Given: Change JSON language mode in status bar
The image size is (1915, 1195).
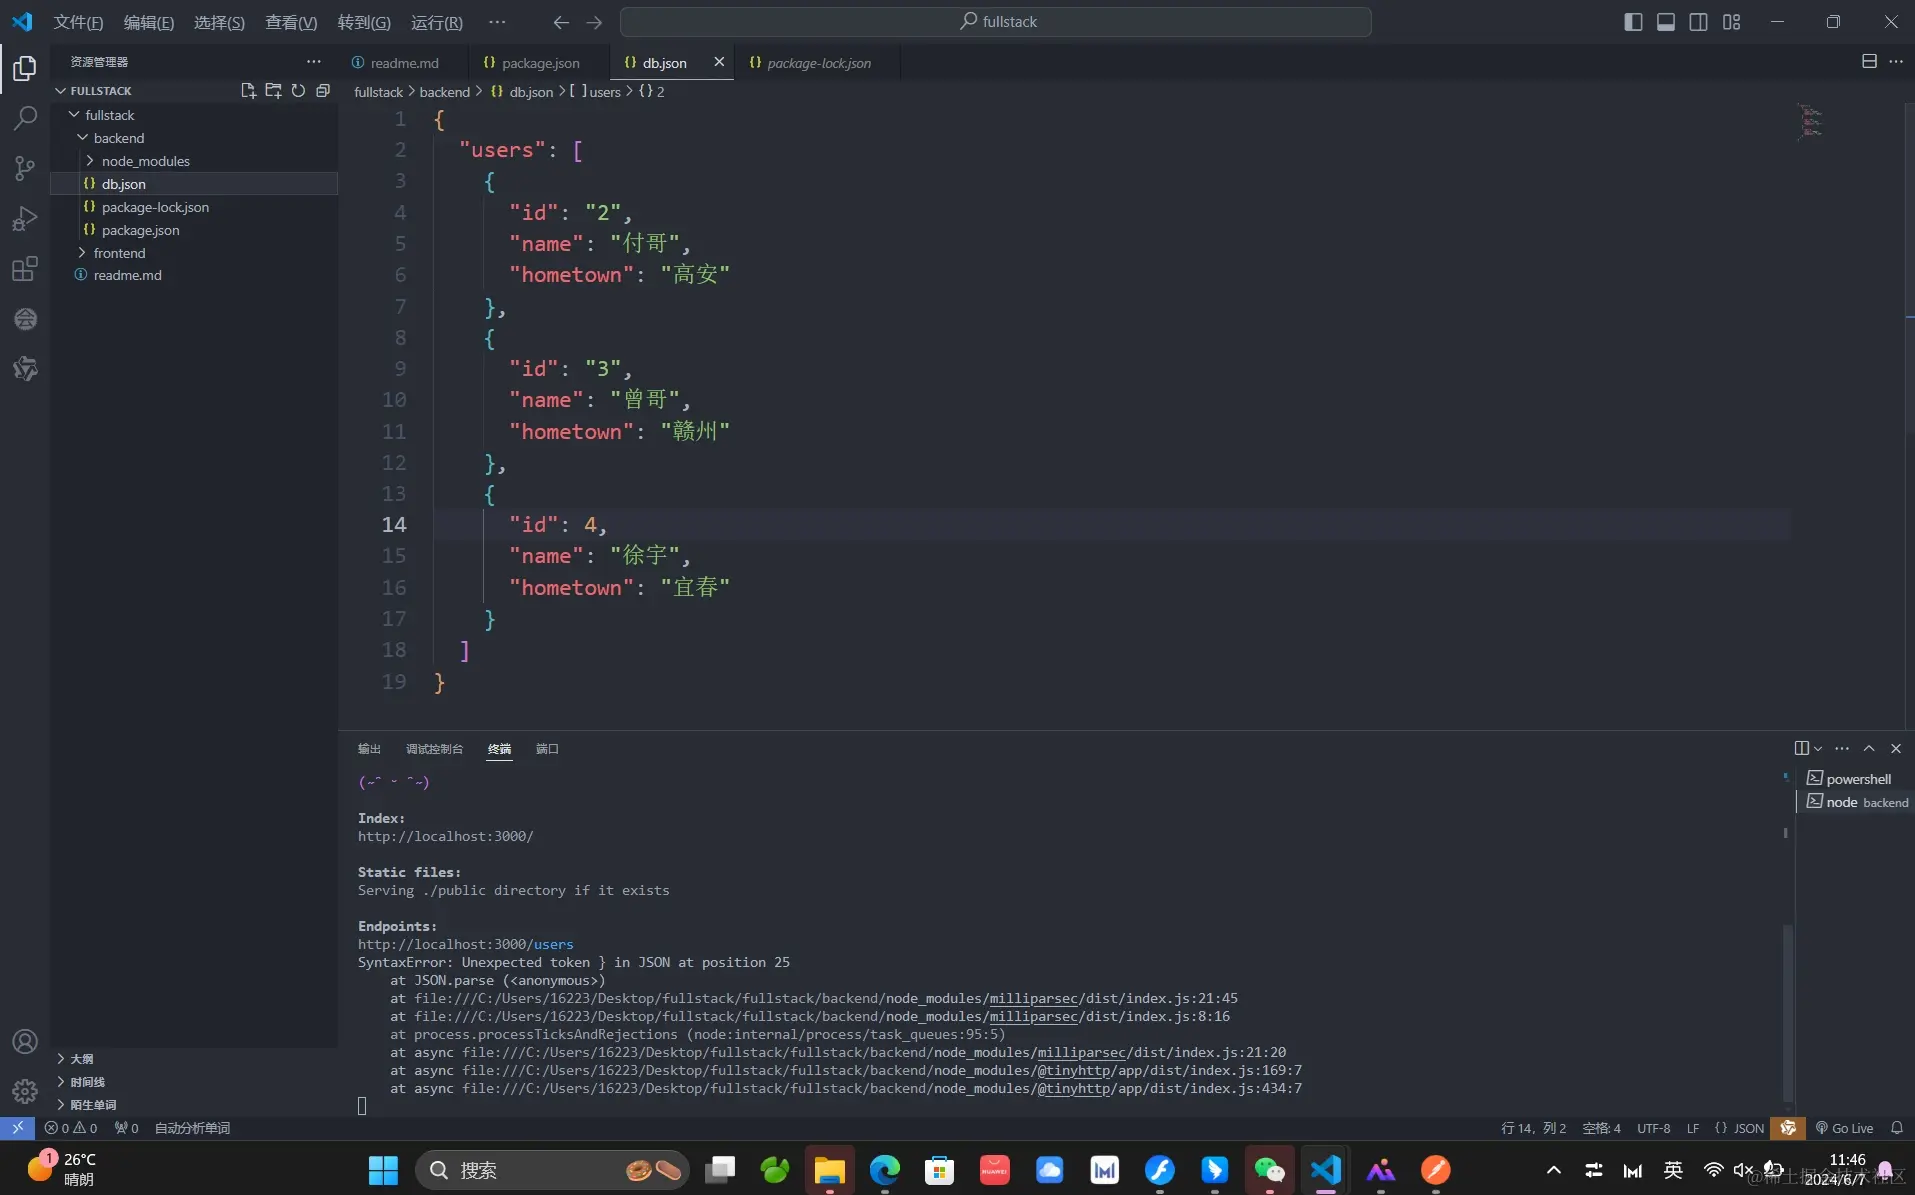Looking at the screenshot, I should click(x=1748, y=1128).
